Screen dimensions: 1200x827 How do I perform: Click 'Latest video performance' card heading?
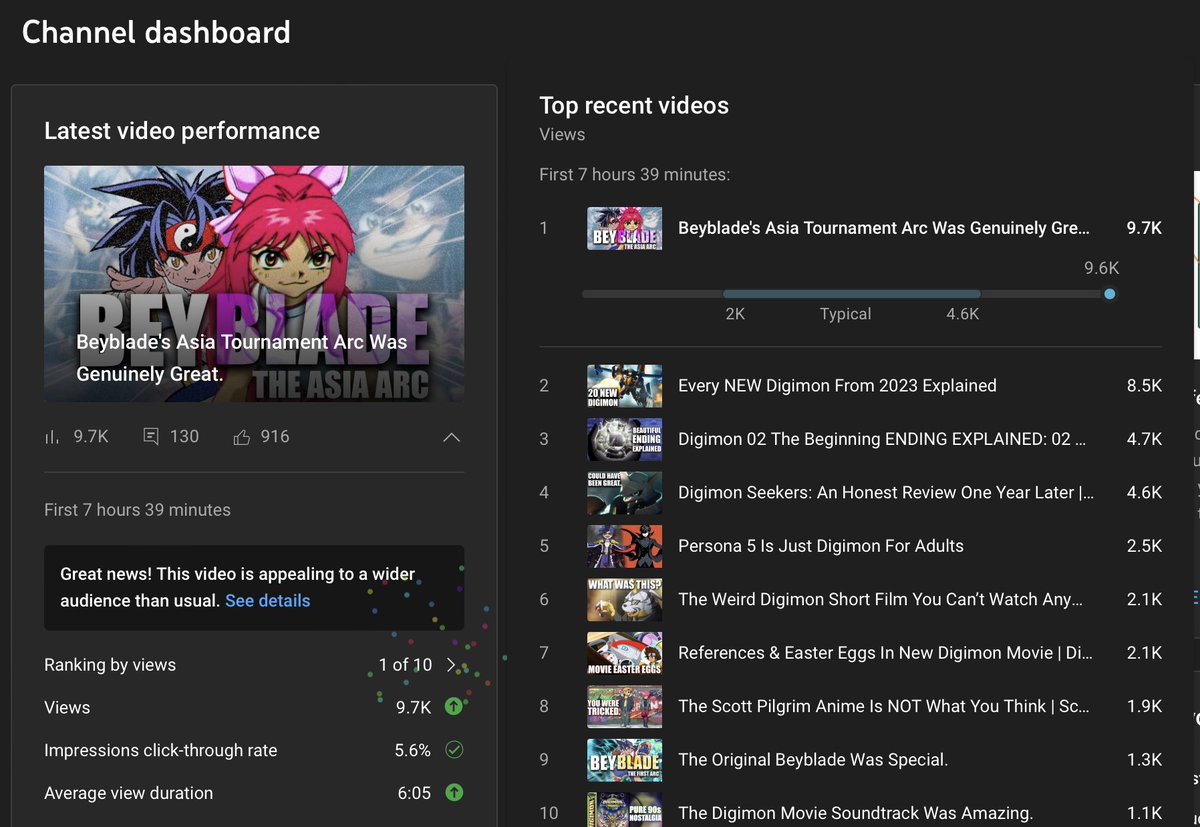(182, 131)
